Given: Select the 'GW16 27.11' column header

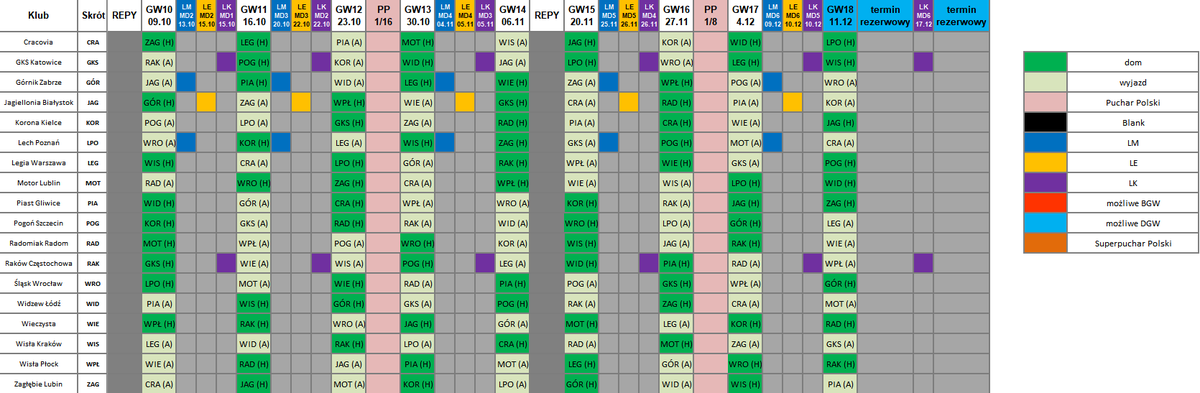Looking at the screenshot, I should pos(676,16).
